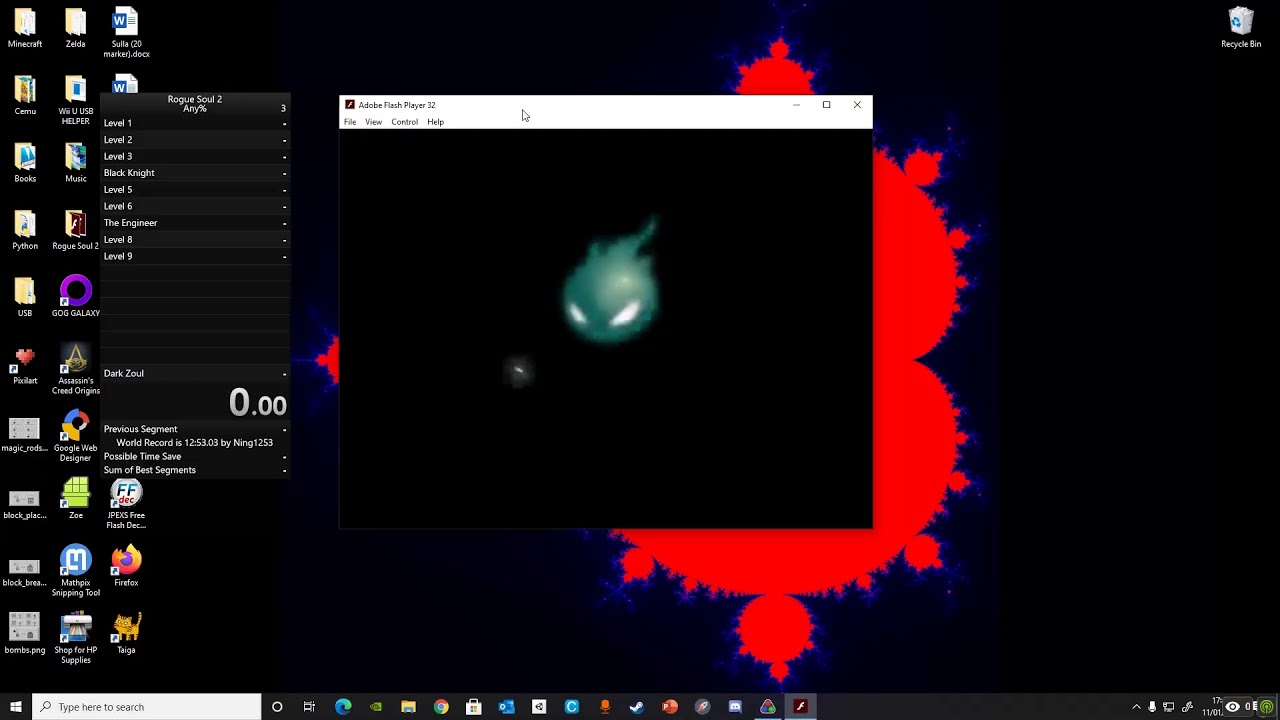Select the Level 6 split row
Viewport: 1280px width, 720px height.
[195, 206]
